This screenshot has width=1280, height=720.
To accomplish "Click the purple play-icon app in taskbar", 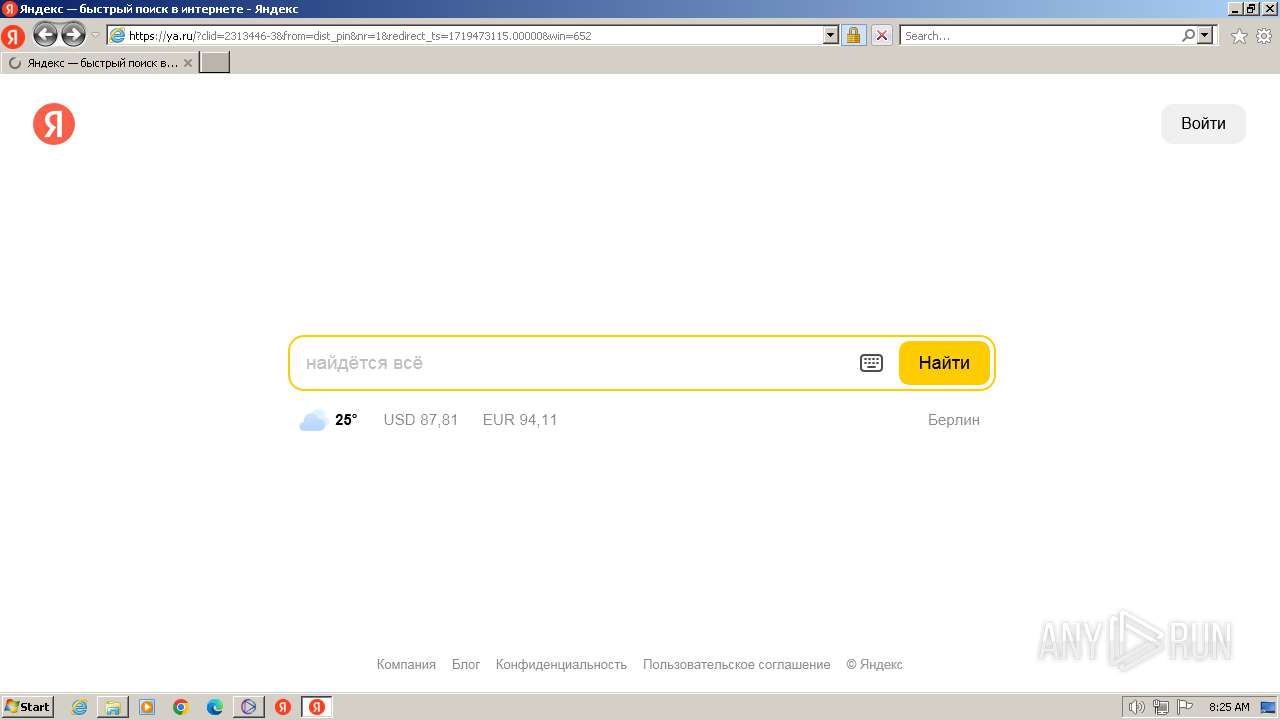I will 249,707.
